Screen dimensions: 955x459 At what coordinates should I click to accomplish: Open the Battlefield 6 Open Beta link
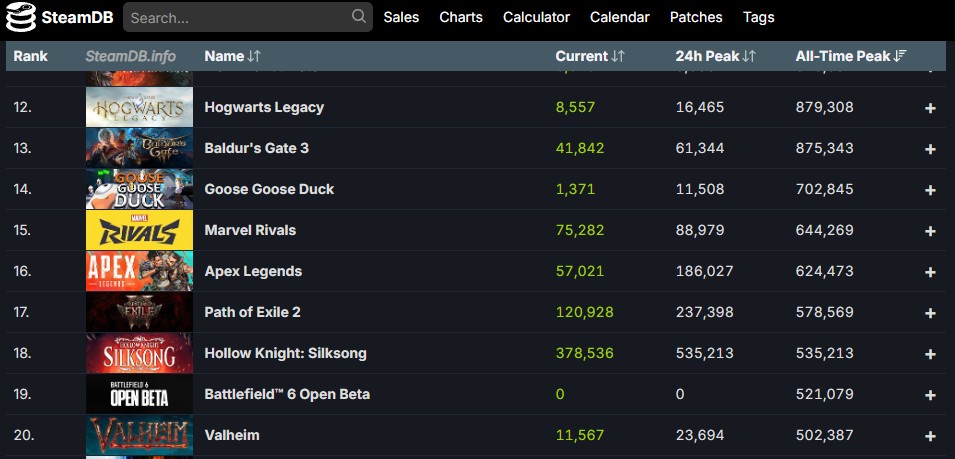point(287,394)
